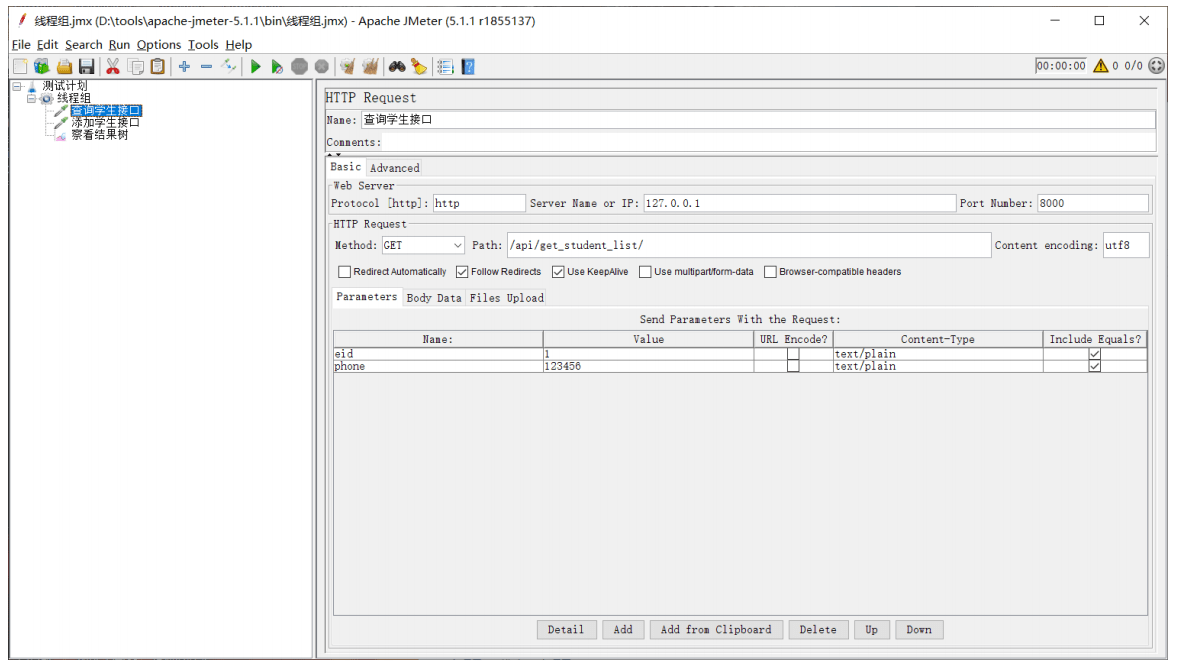Click the Add from Clipboard button
The image size is (1177, 667).
[x=716, y=629]
